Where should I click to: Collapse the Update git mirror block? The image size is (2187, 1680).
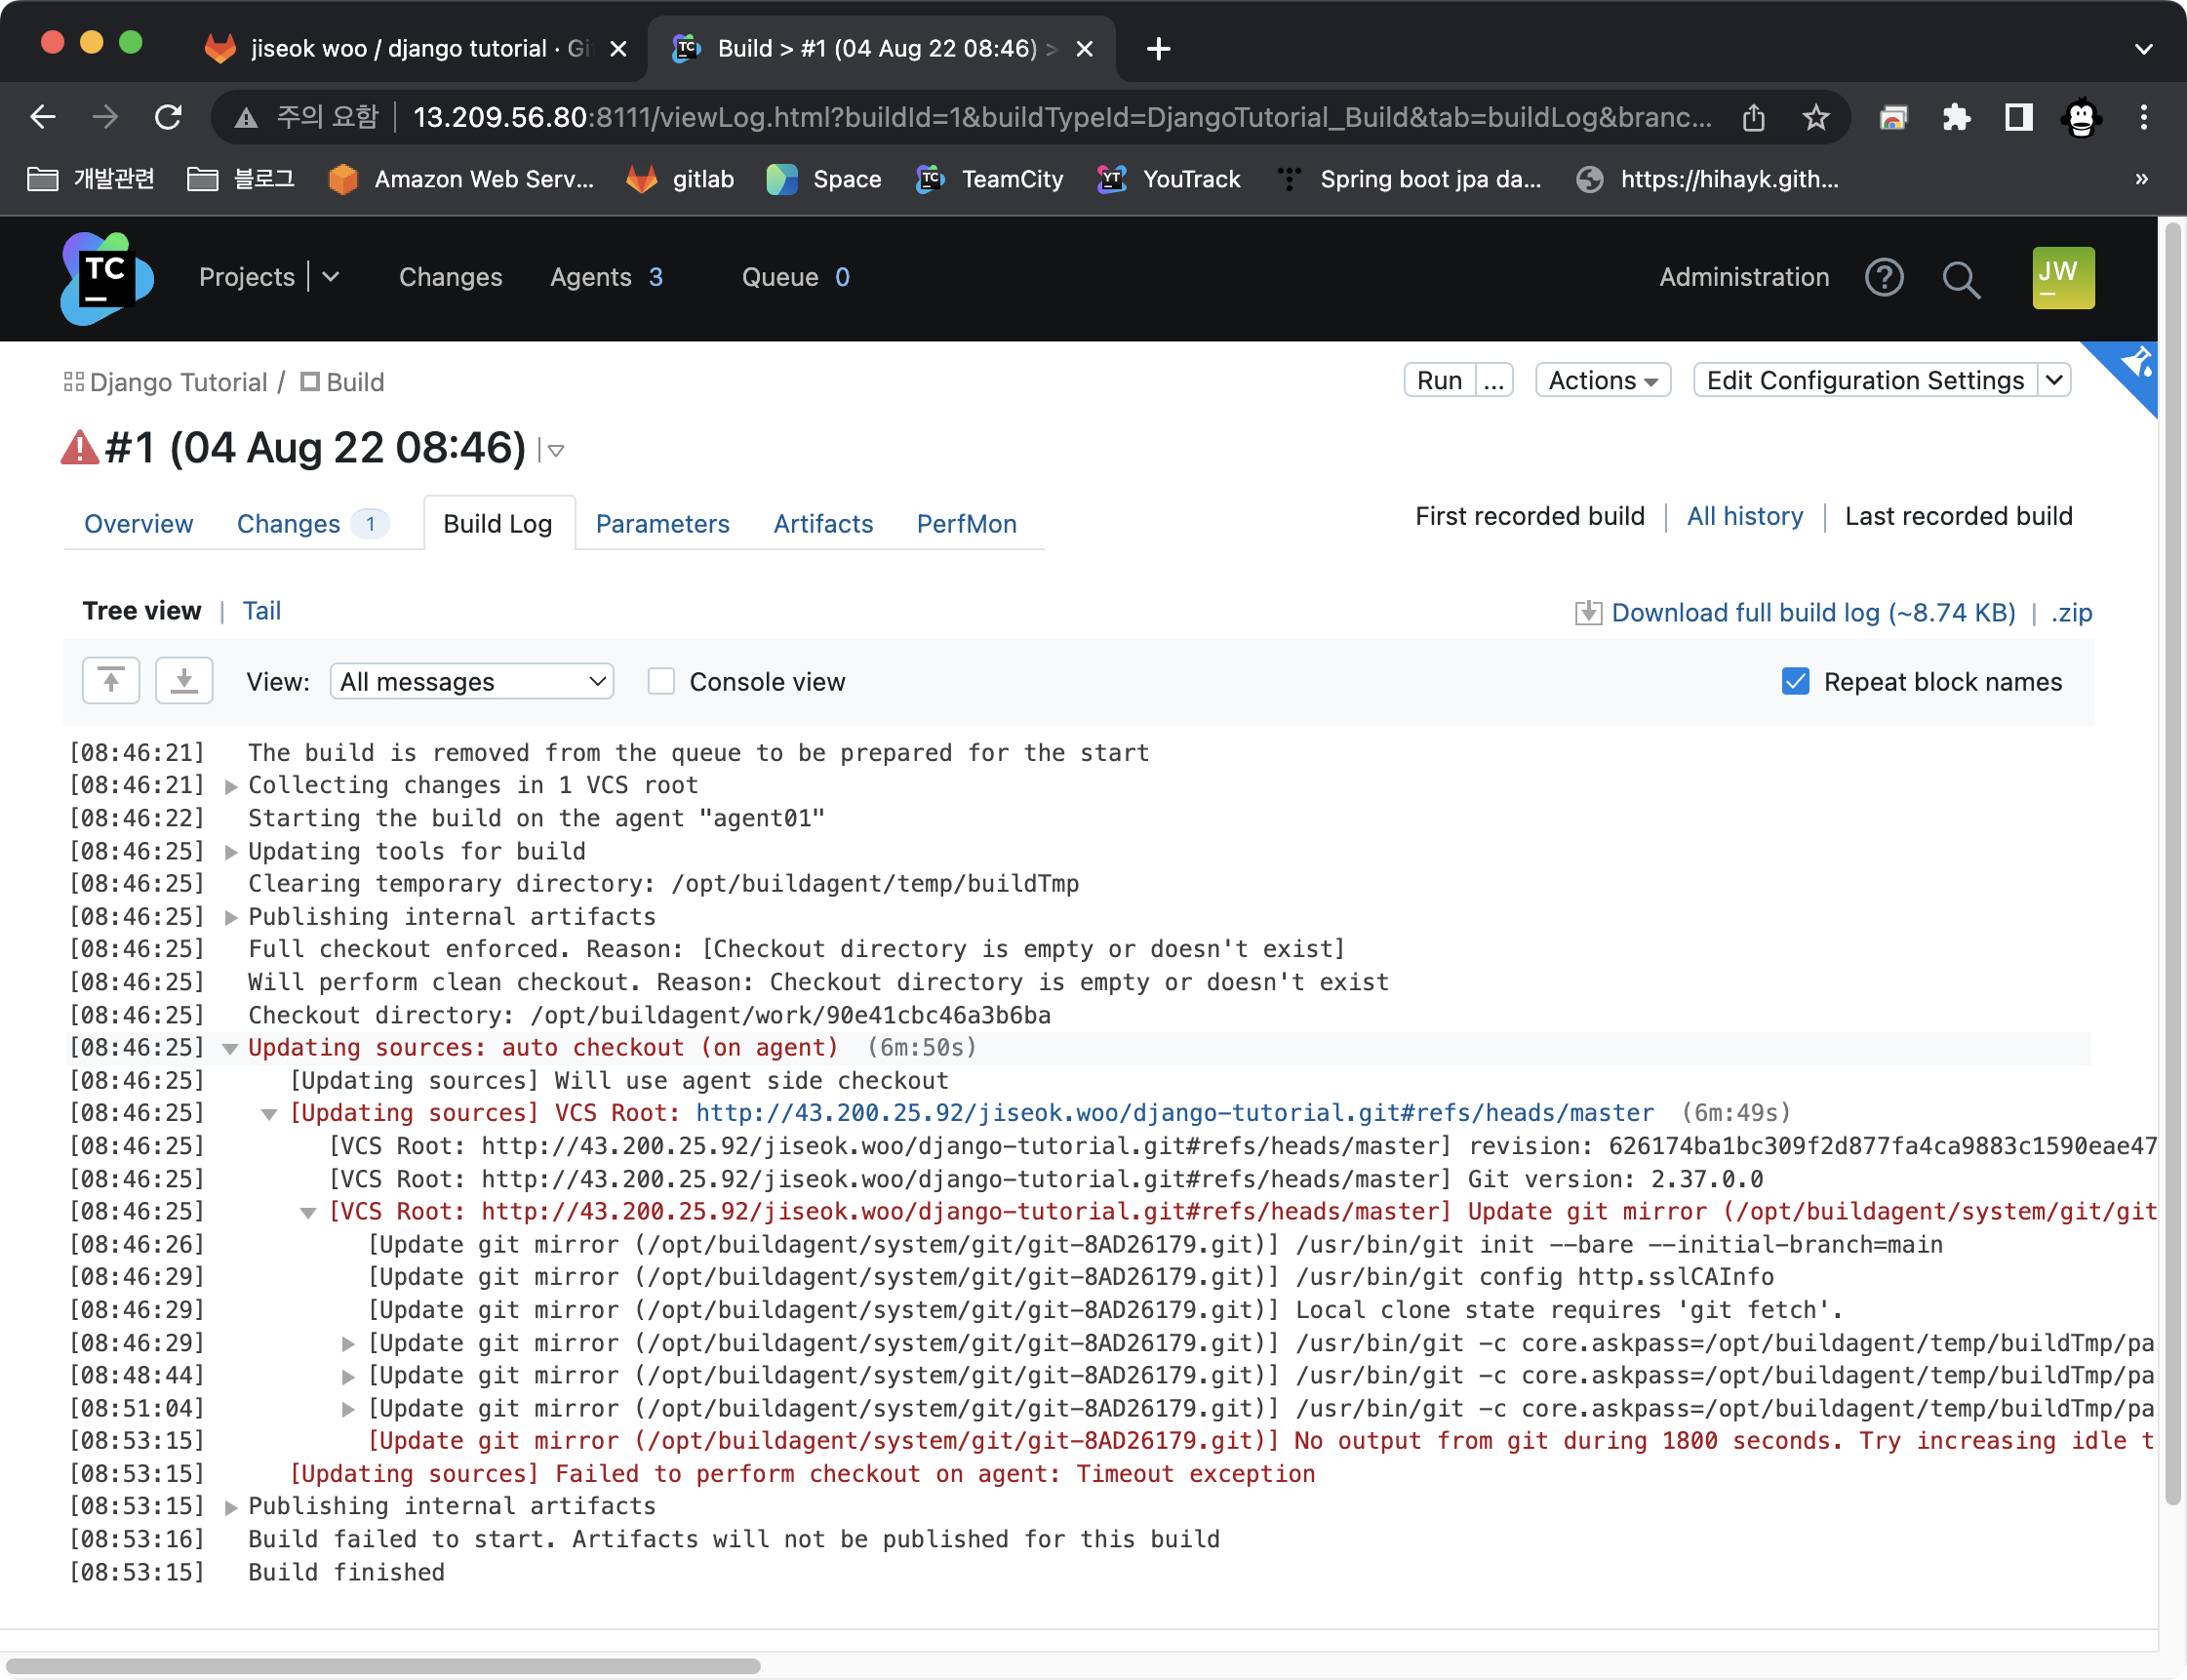coord(309,1213)
